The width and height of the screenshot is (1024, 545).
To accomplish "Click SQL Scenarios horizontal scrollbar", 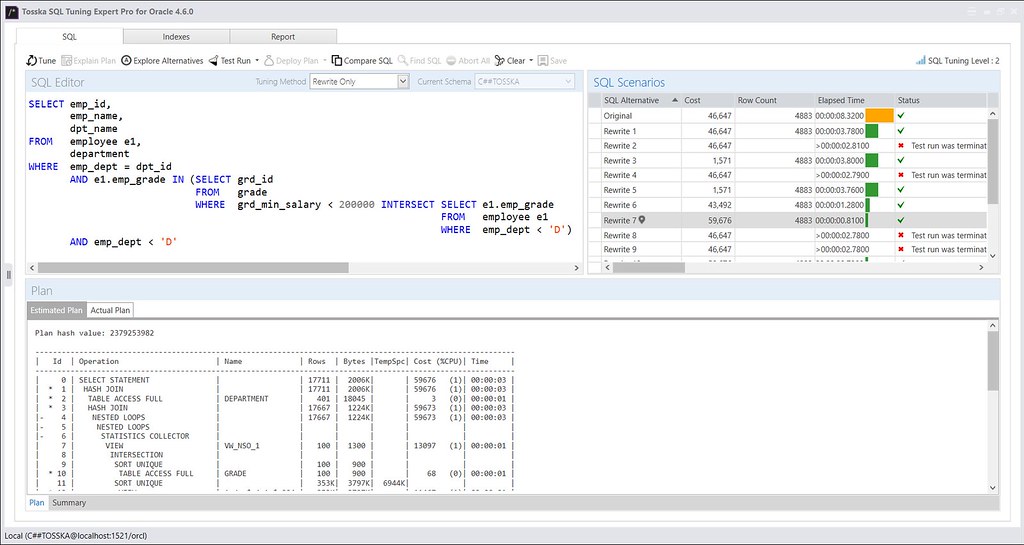I will point(648,268).
